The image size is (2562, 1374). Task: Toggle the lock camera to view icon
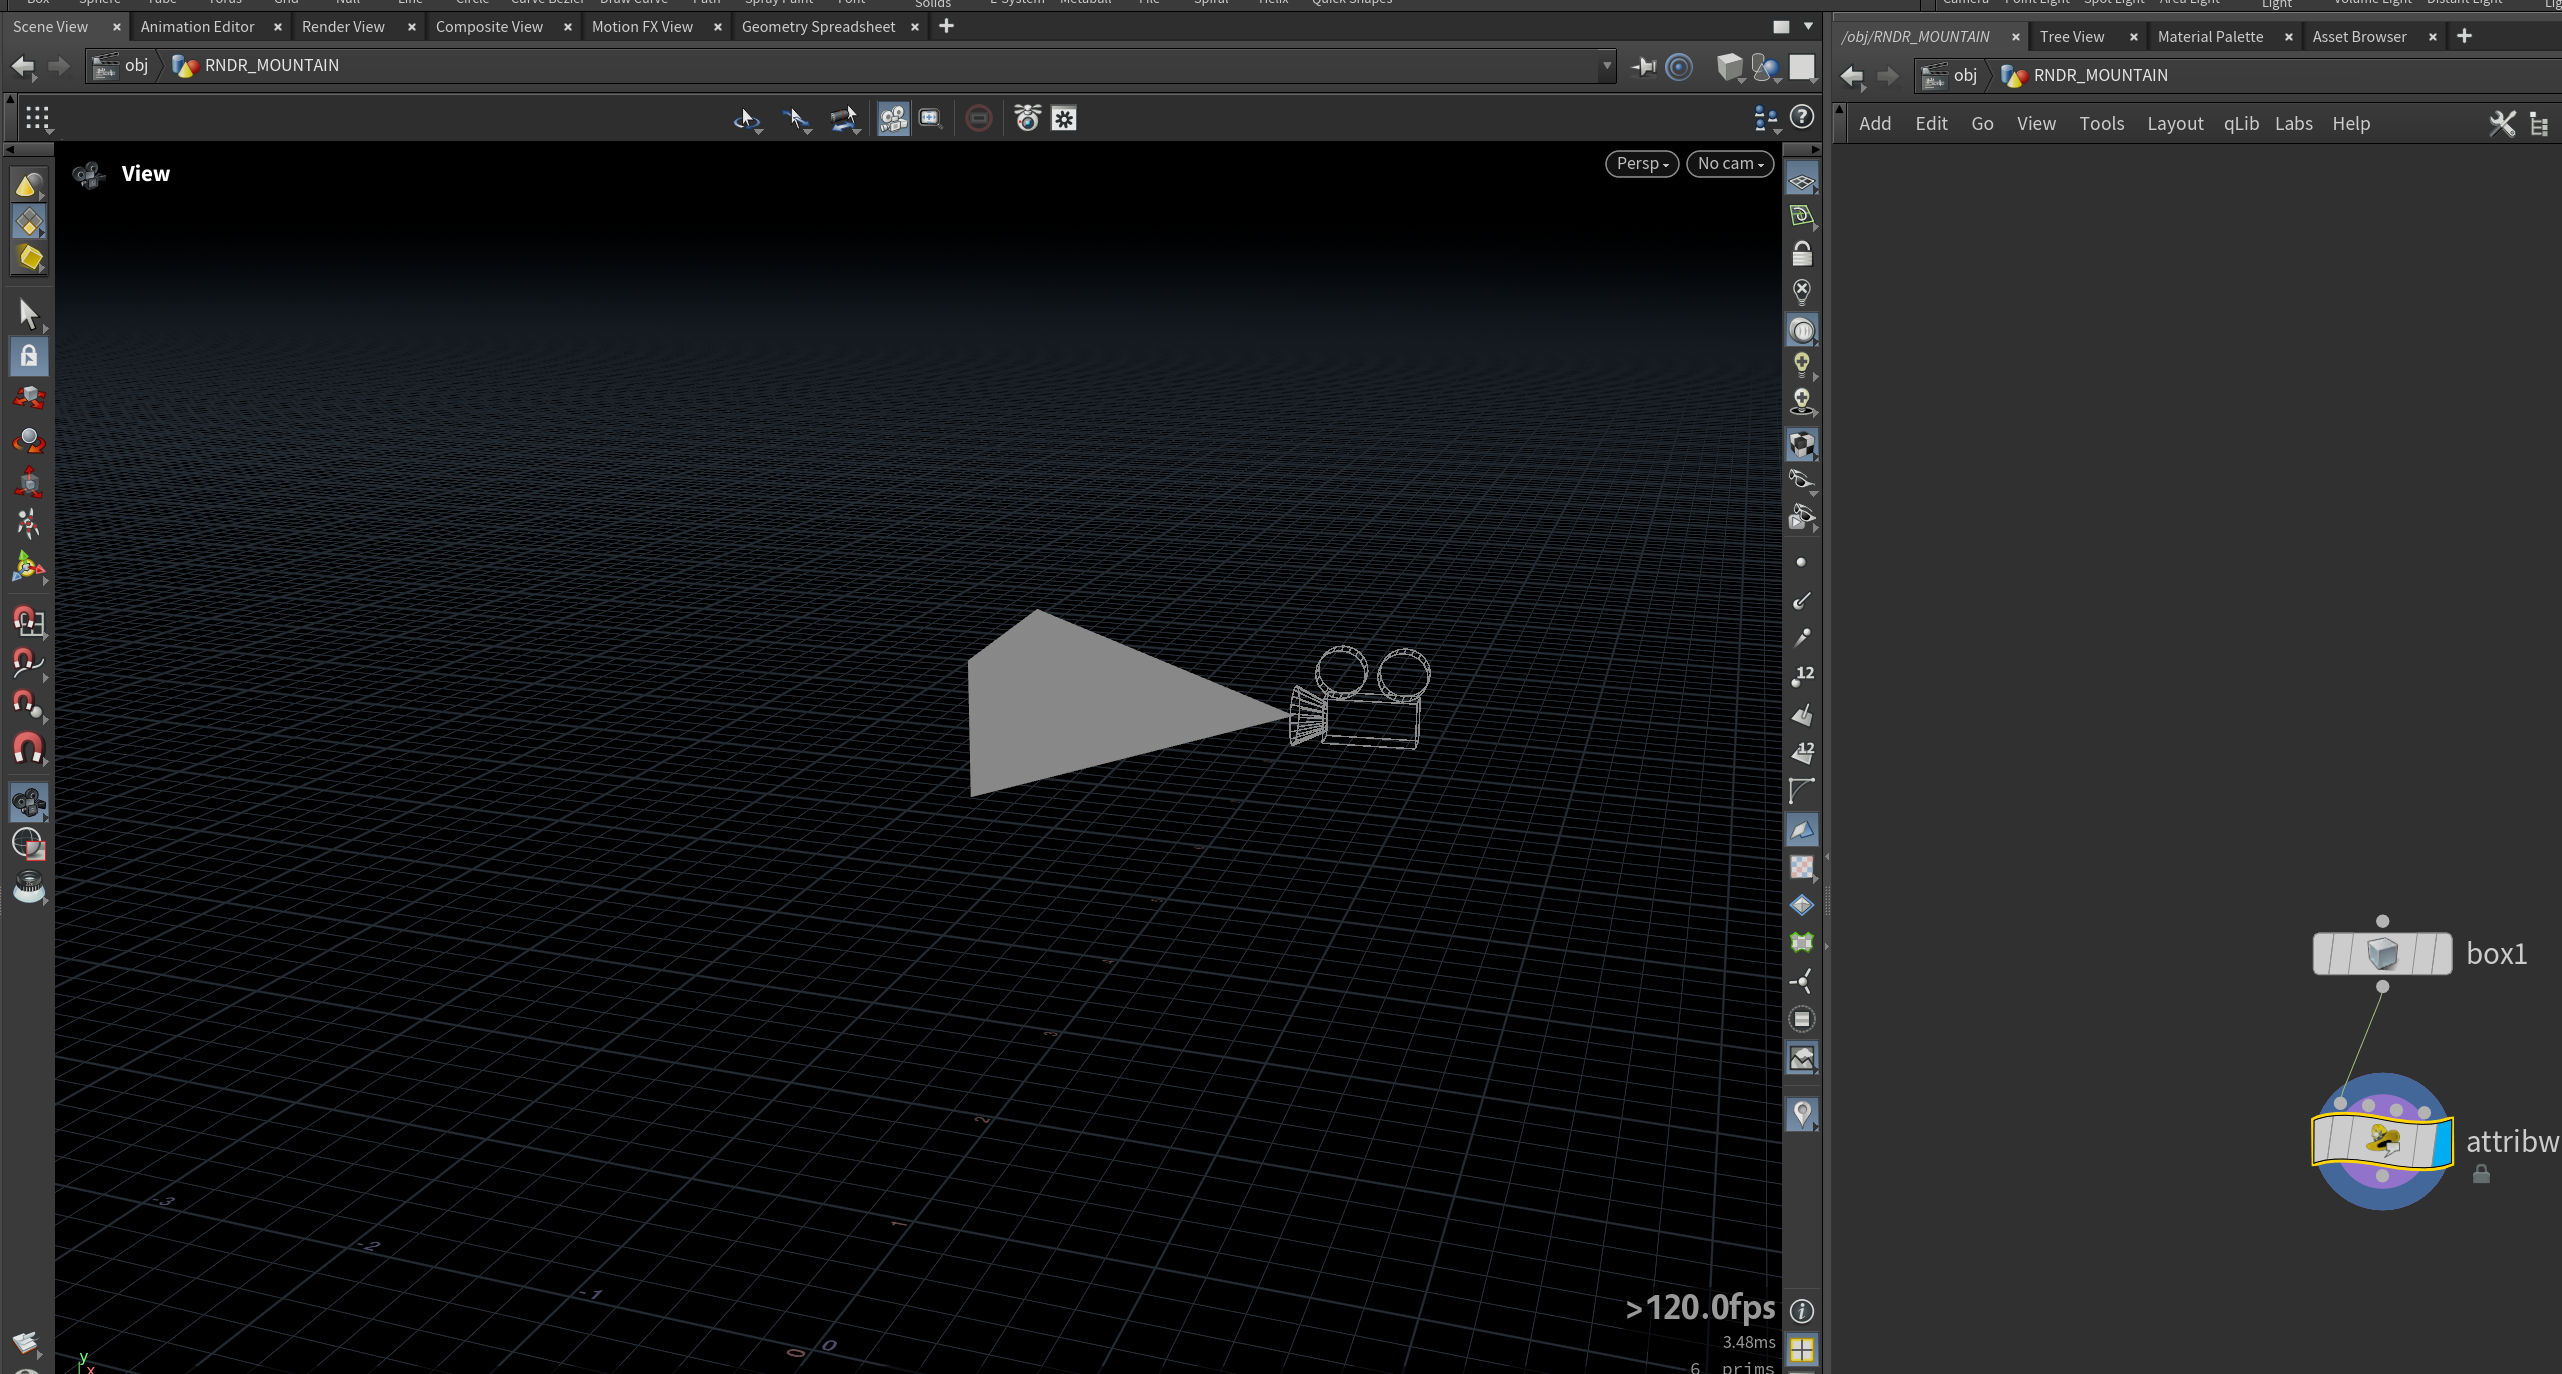coord(1802,254)
